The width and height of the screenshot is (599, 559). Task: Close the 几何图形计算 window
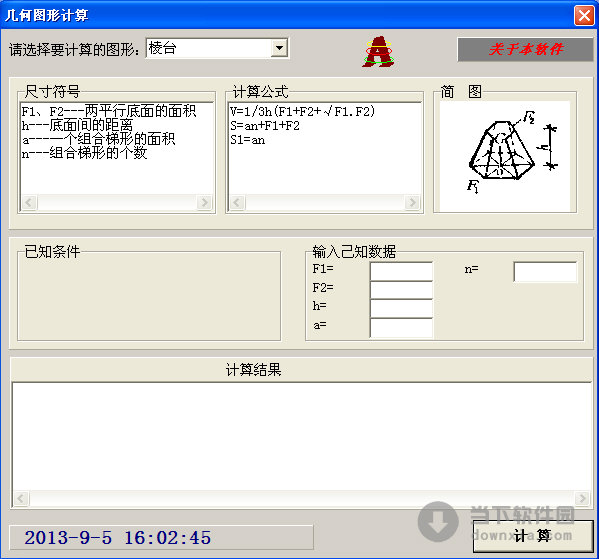pyautogui.click(x=584, y=16)
